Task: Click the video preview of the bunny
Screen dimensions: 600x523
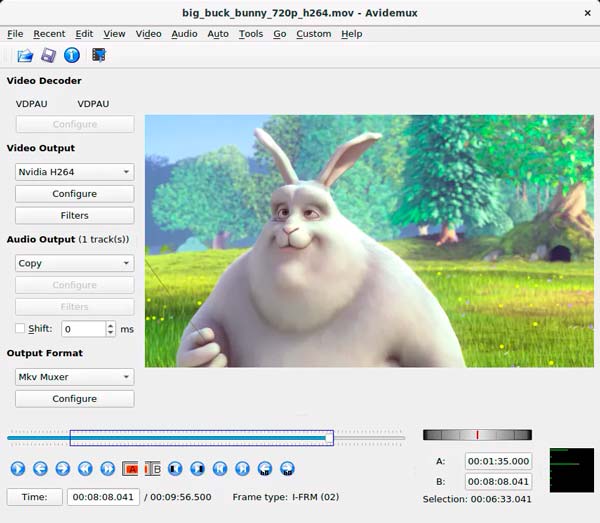Action: (x=369, y=241)
